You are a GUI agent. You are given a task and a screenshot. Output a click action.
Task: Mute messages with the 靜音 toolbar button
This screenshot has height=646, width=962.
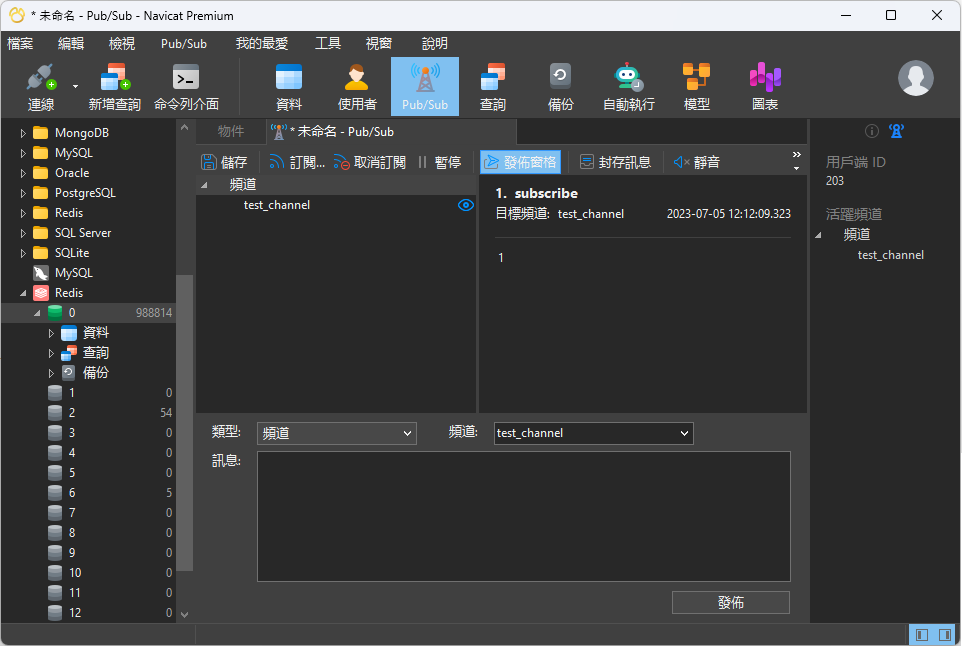click(701, 161)
